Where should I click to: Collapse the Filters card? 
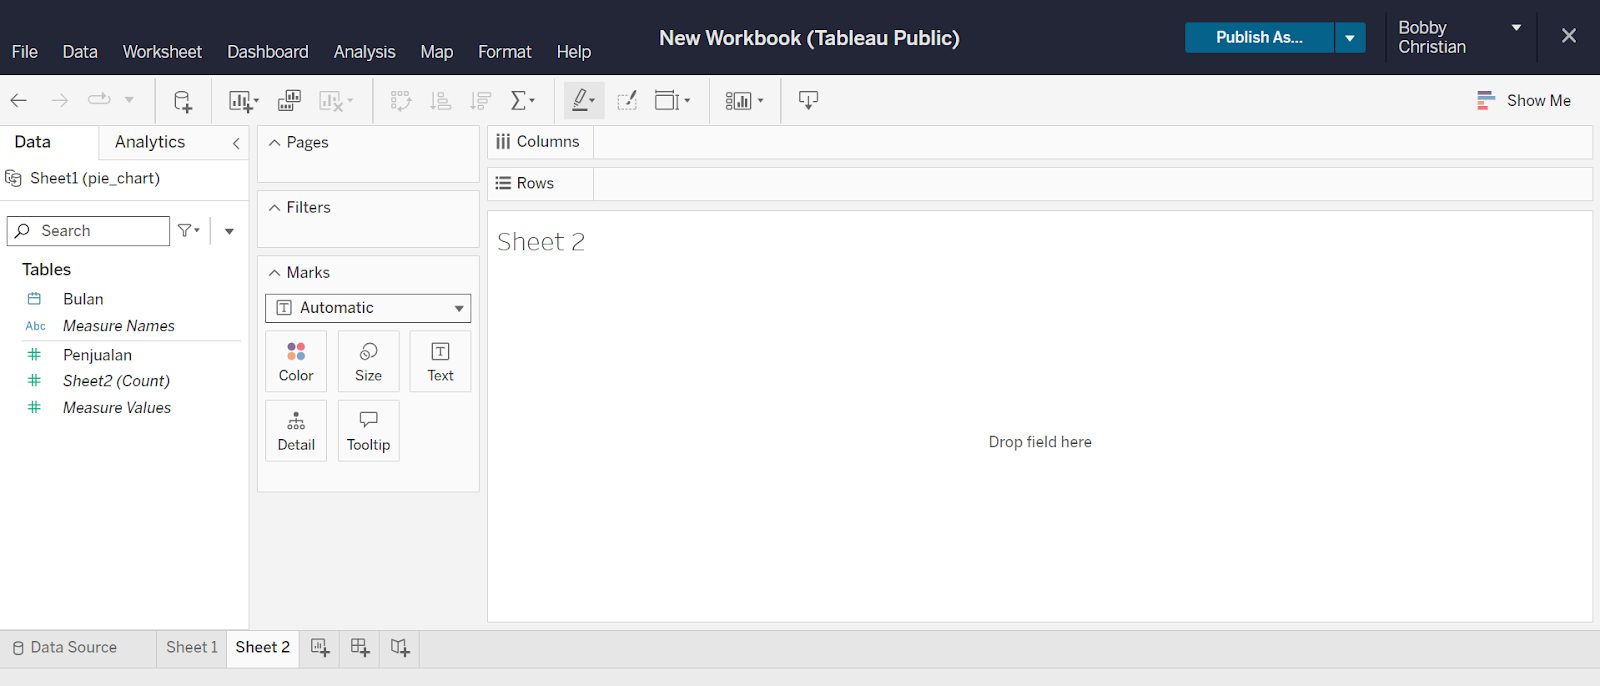274,208
